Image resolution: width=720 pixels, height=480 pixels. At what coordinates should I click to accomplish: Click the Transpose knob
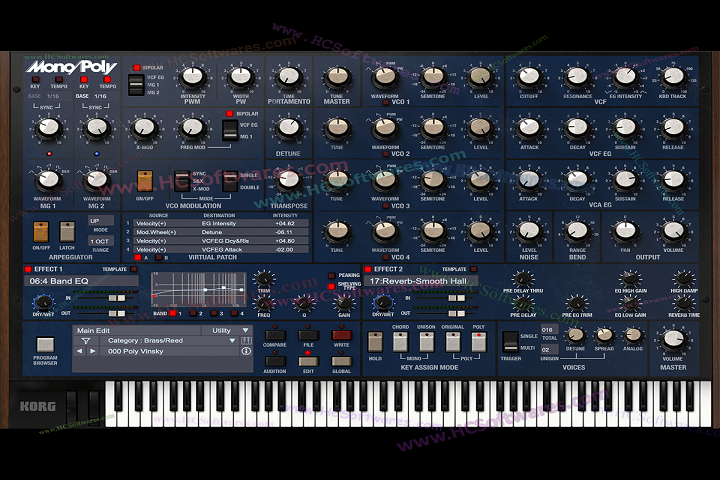pyautogui.click(x=289, y=181)
